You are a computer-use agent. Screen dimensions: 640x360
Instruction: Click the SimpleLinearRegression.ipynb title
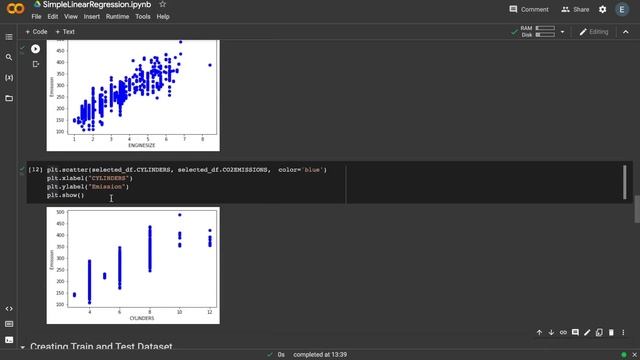97,4
